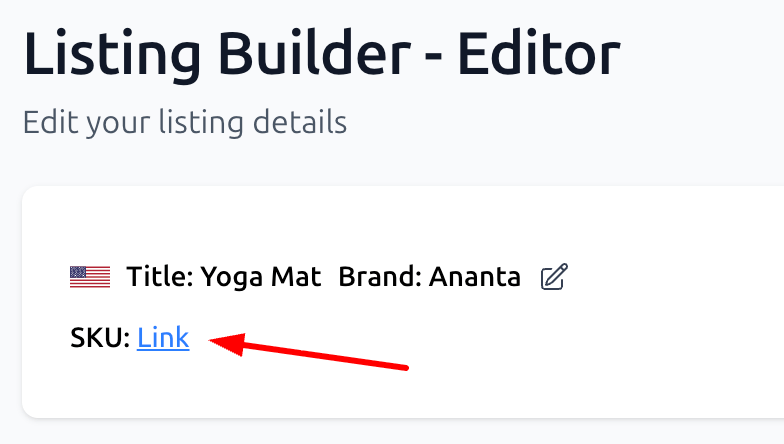Click the Brand: label text
Image resolution: width=784 pixels, height=444 pixels.
point(381,277)
